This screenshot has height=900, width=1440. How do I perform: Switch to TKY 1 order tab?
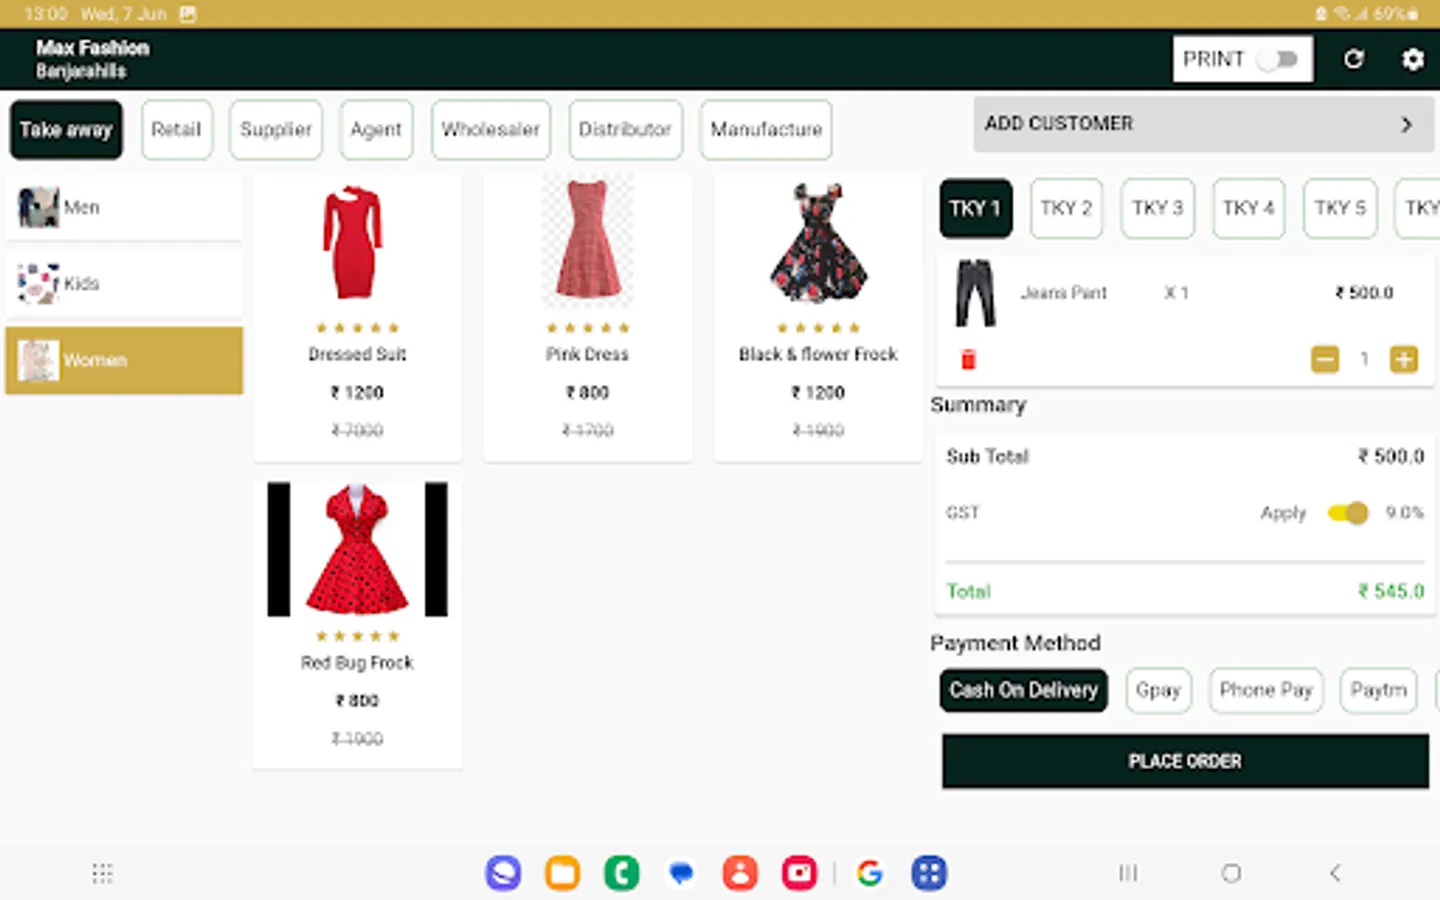976,208
